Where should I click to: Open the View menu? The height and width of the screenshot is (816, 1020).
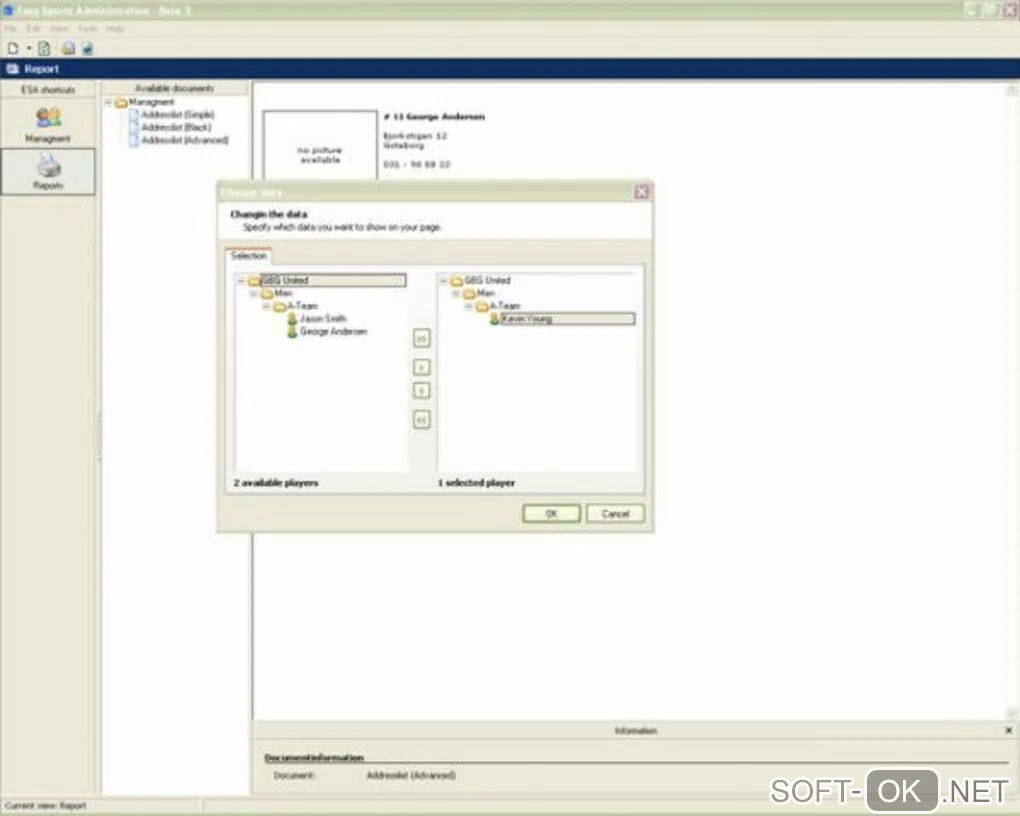[x=59, y=29]
